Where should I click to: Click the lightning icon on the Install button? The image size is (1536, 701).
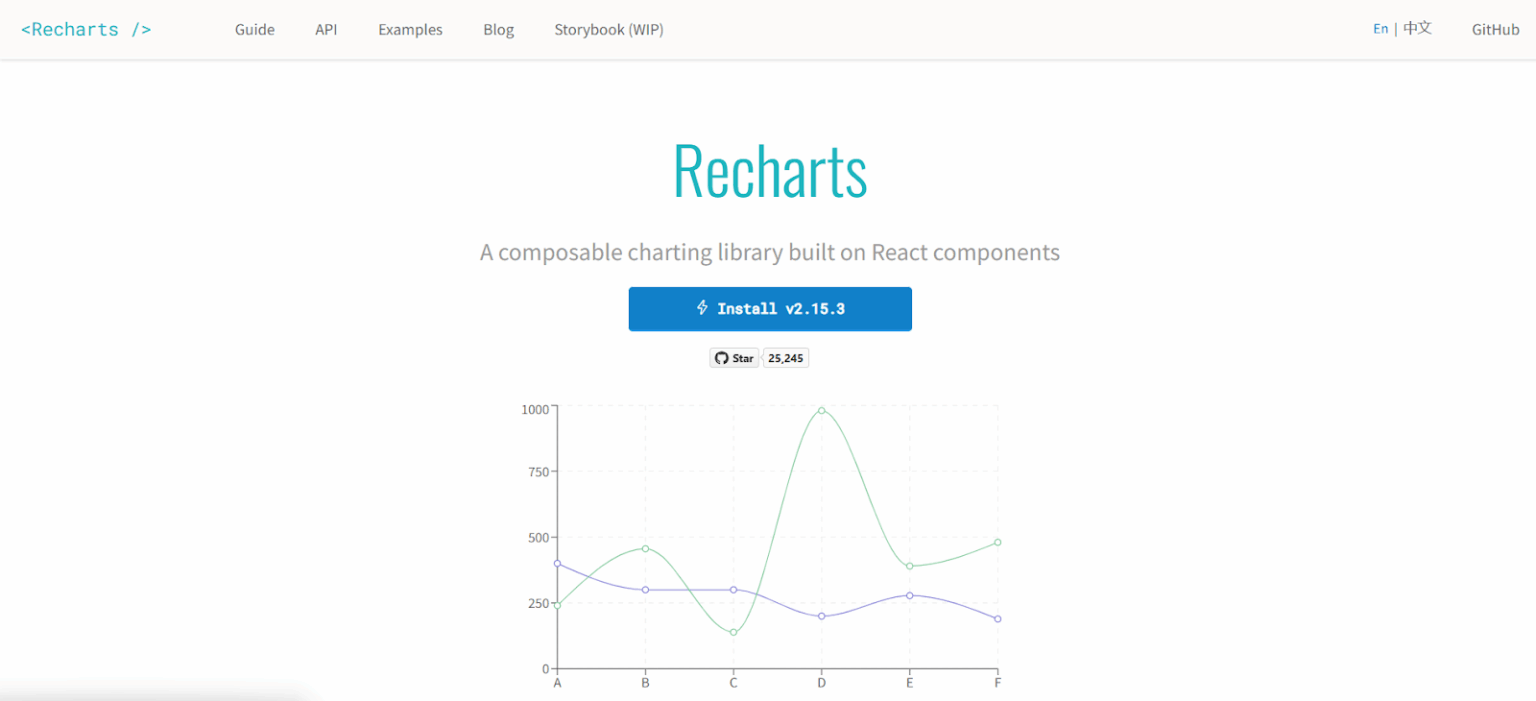pos(705,308)
